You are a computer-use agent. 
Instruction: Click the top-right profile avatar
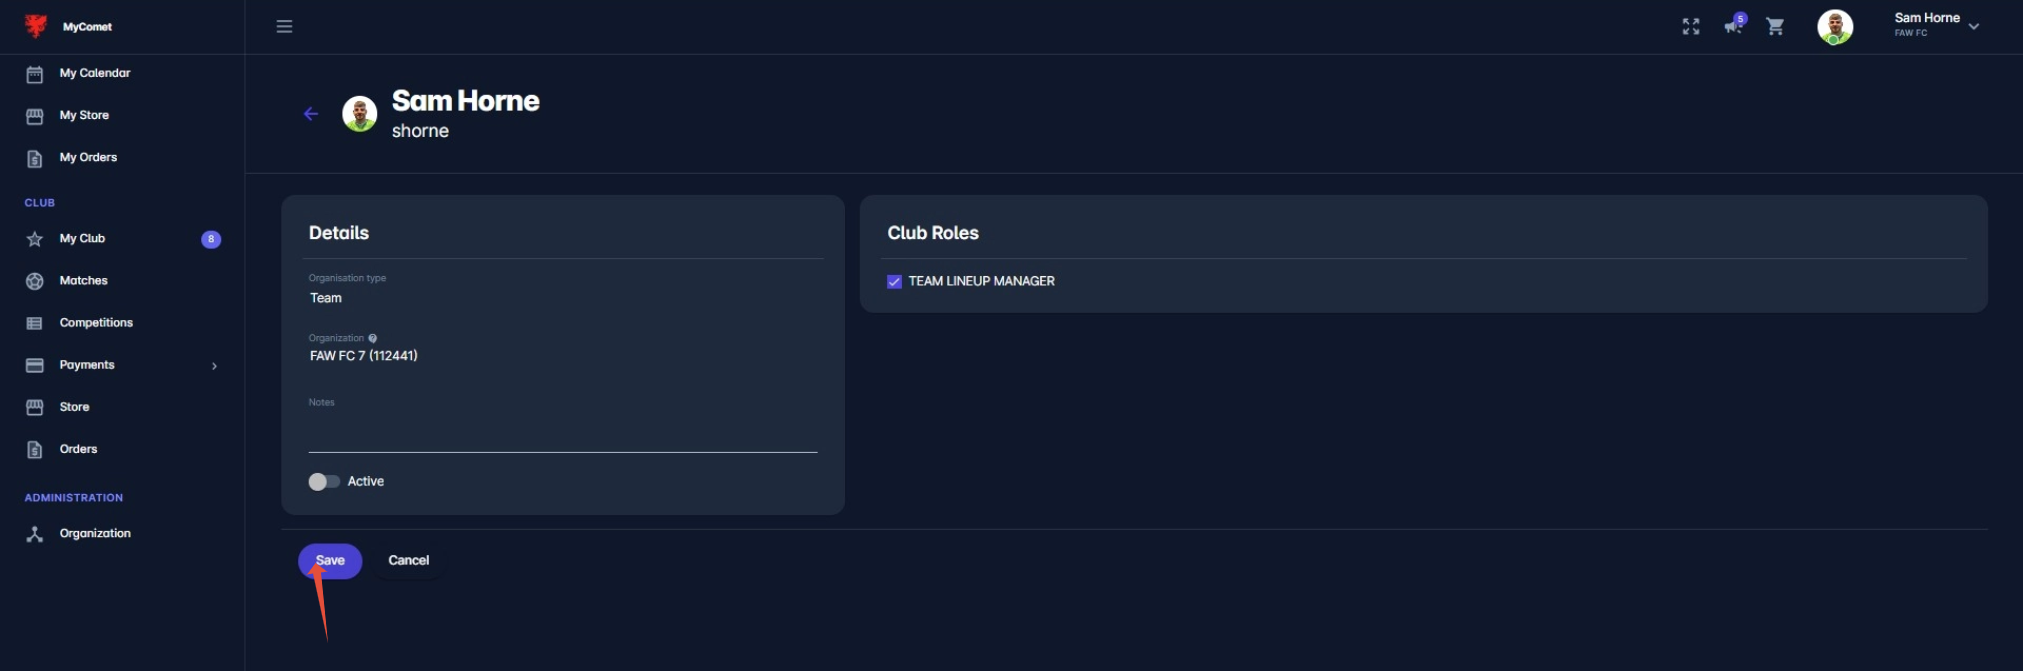tap(1835, 27)
